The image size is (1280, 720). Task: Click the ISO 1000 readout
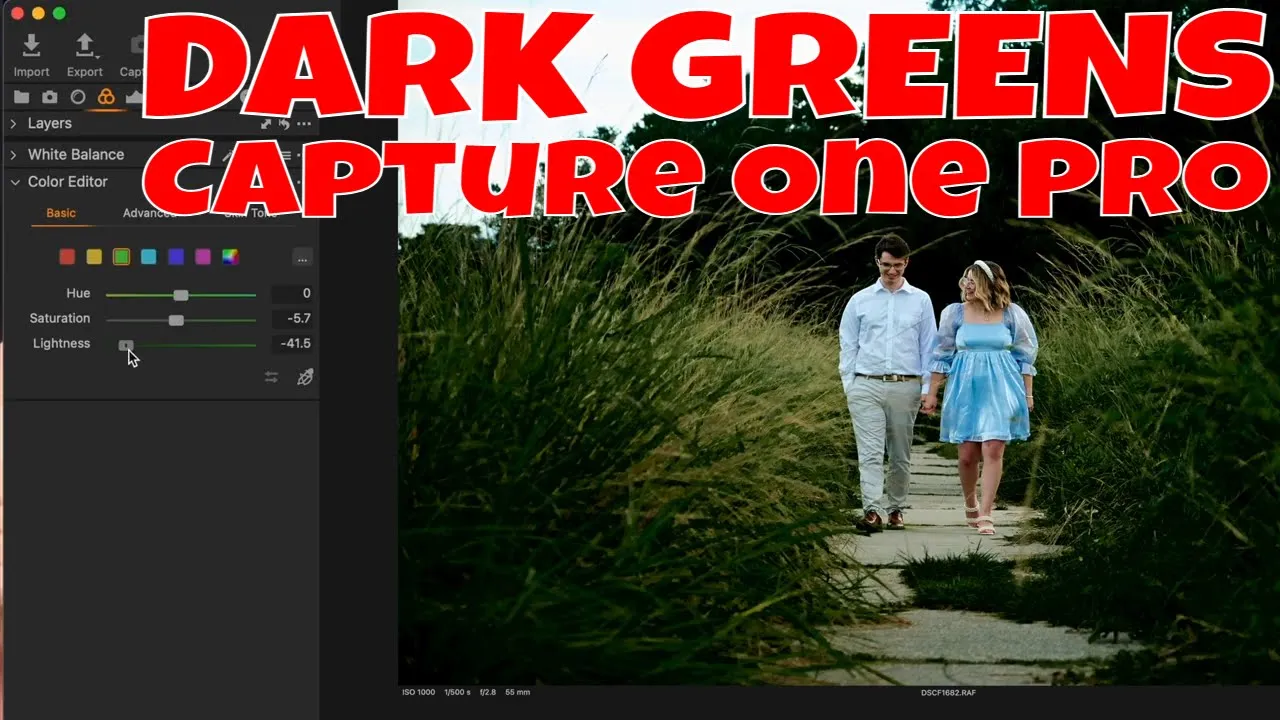(419, 692)
